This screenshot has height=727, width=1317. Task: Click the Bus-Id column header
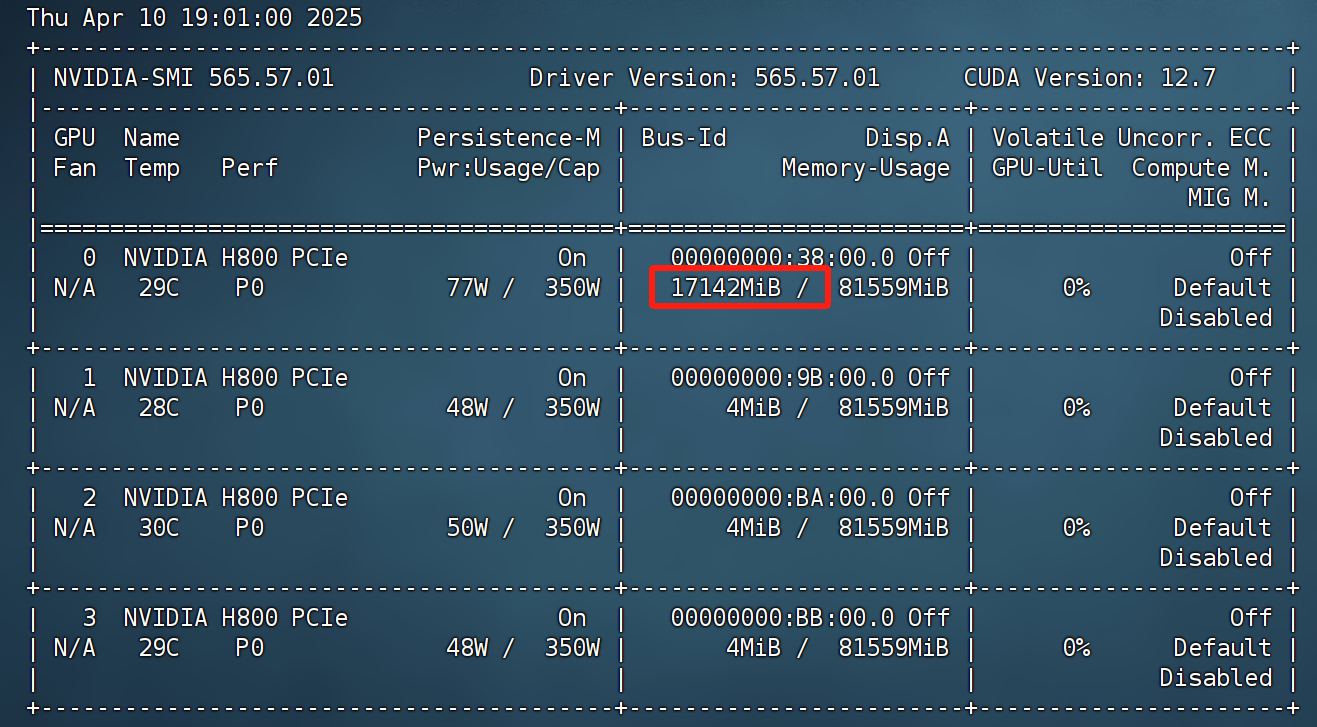point(684,138)
